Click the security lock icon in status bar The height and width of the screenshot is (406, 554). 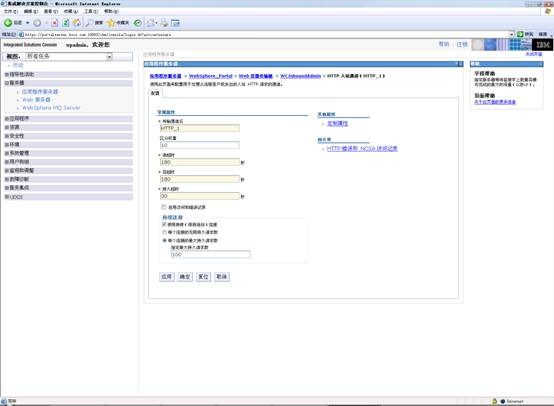coord(495,401)
